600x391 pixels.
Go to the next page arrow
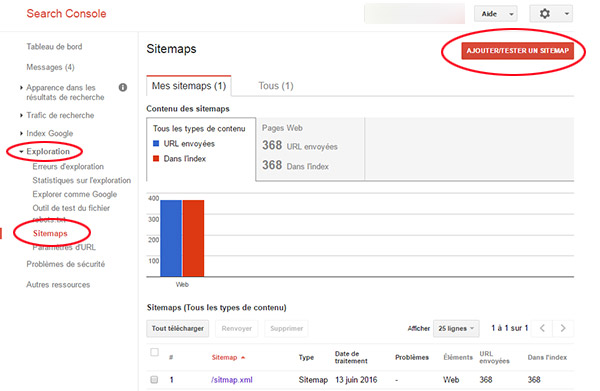pos(562,328)
